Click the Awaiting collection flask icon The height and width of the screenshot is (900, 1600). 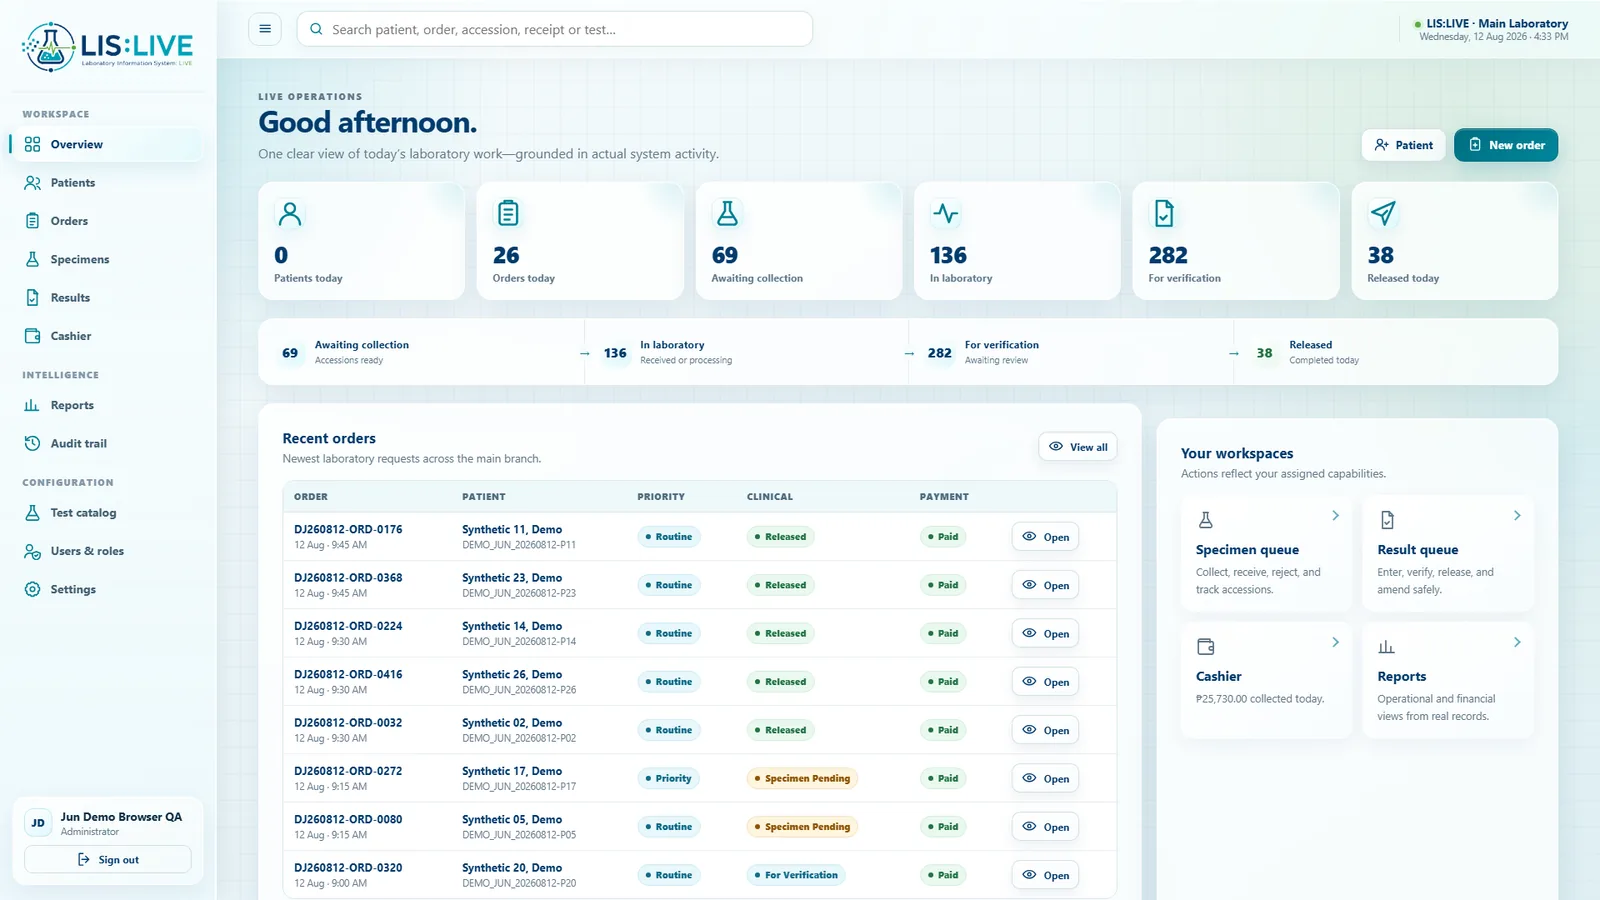pyautogui.click(x=727, y=213)
